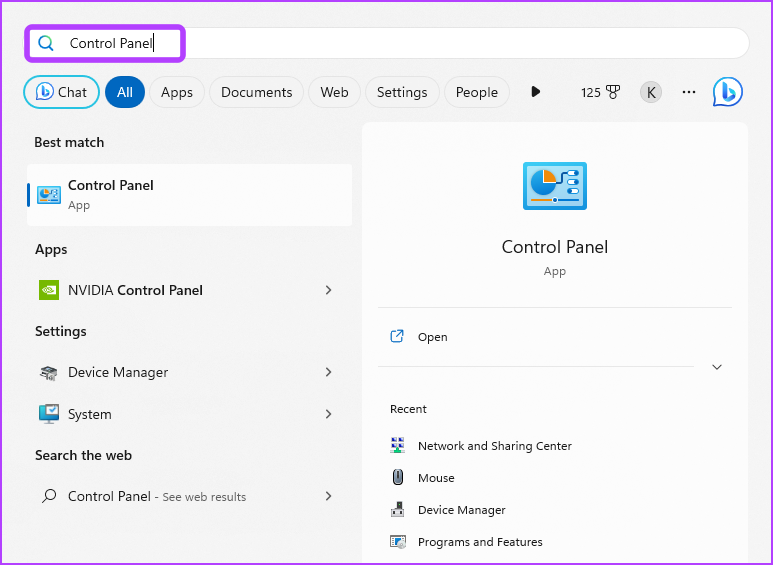The width and height of the screenshot is (773, 565).
Task: Click Programs and Features icon
Action: (397, 542)
